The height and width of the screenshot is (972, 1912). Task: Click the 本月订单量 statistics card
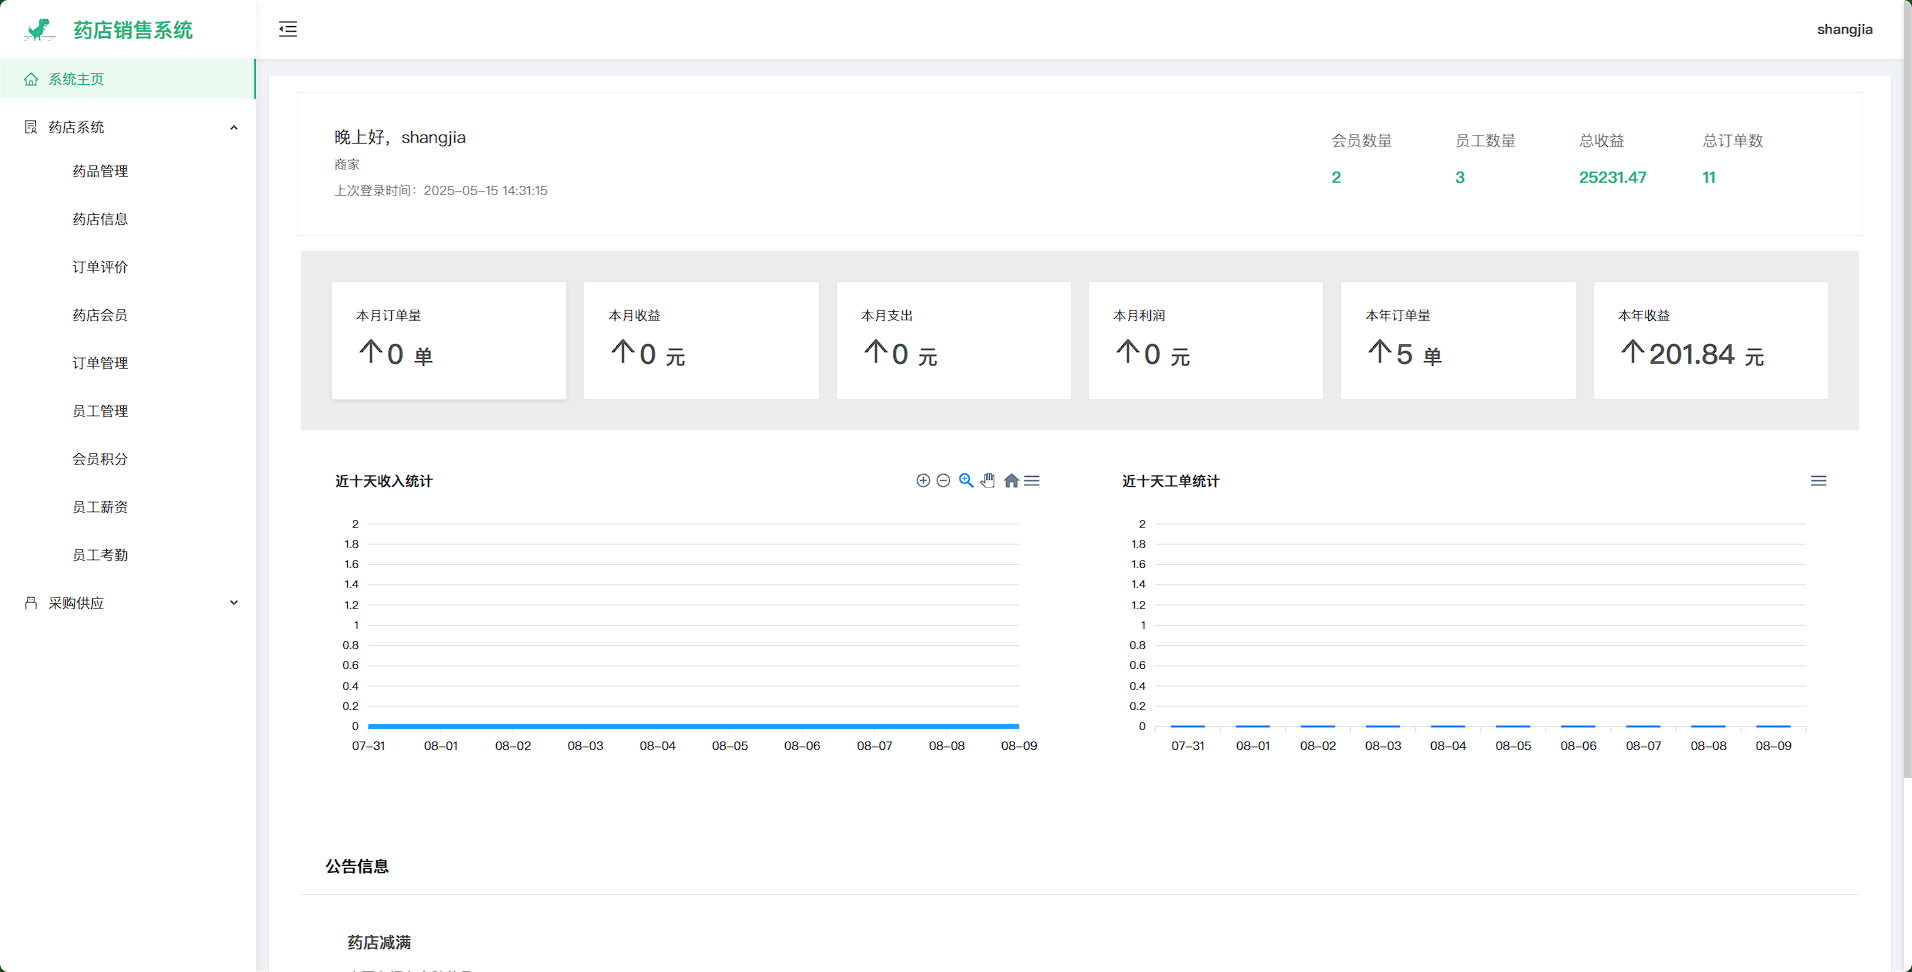point(448,340)
